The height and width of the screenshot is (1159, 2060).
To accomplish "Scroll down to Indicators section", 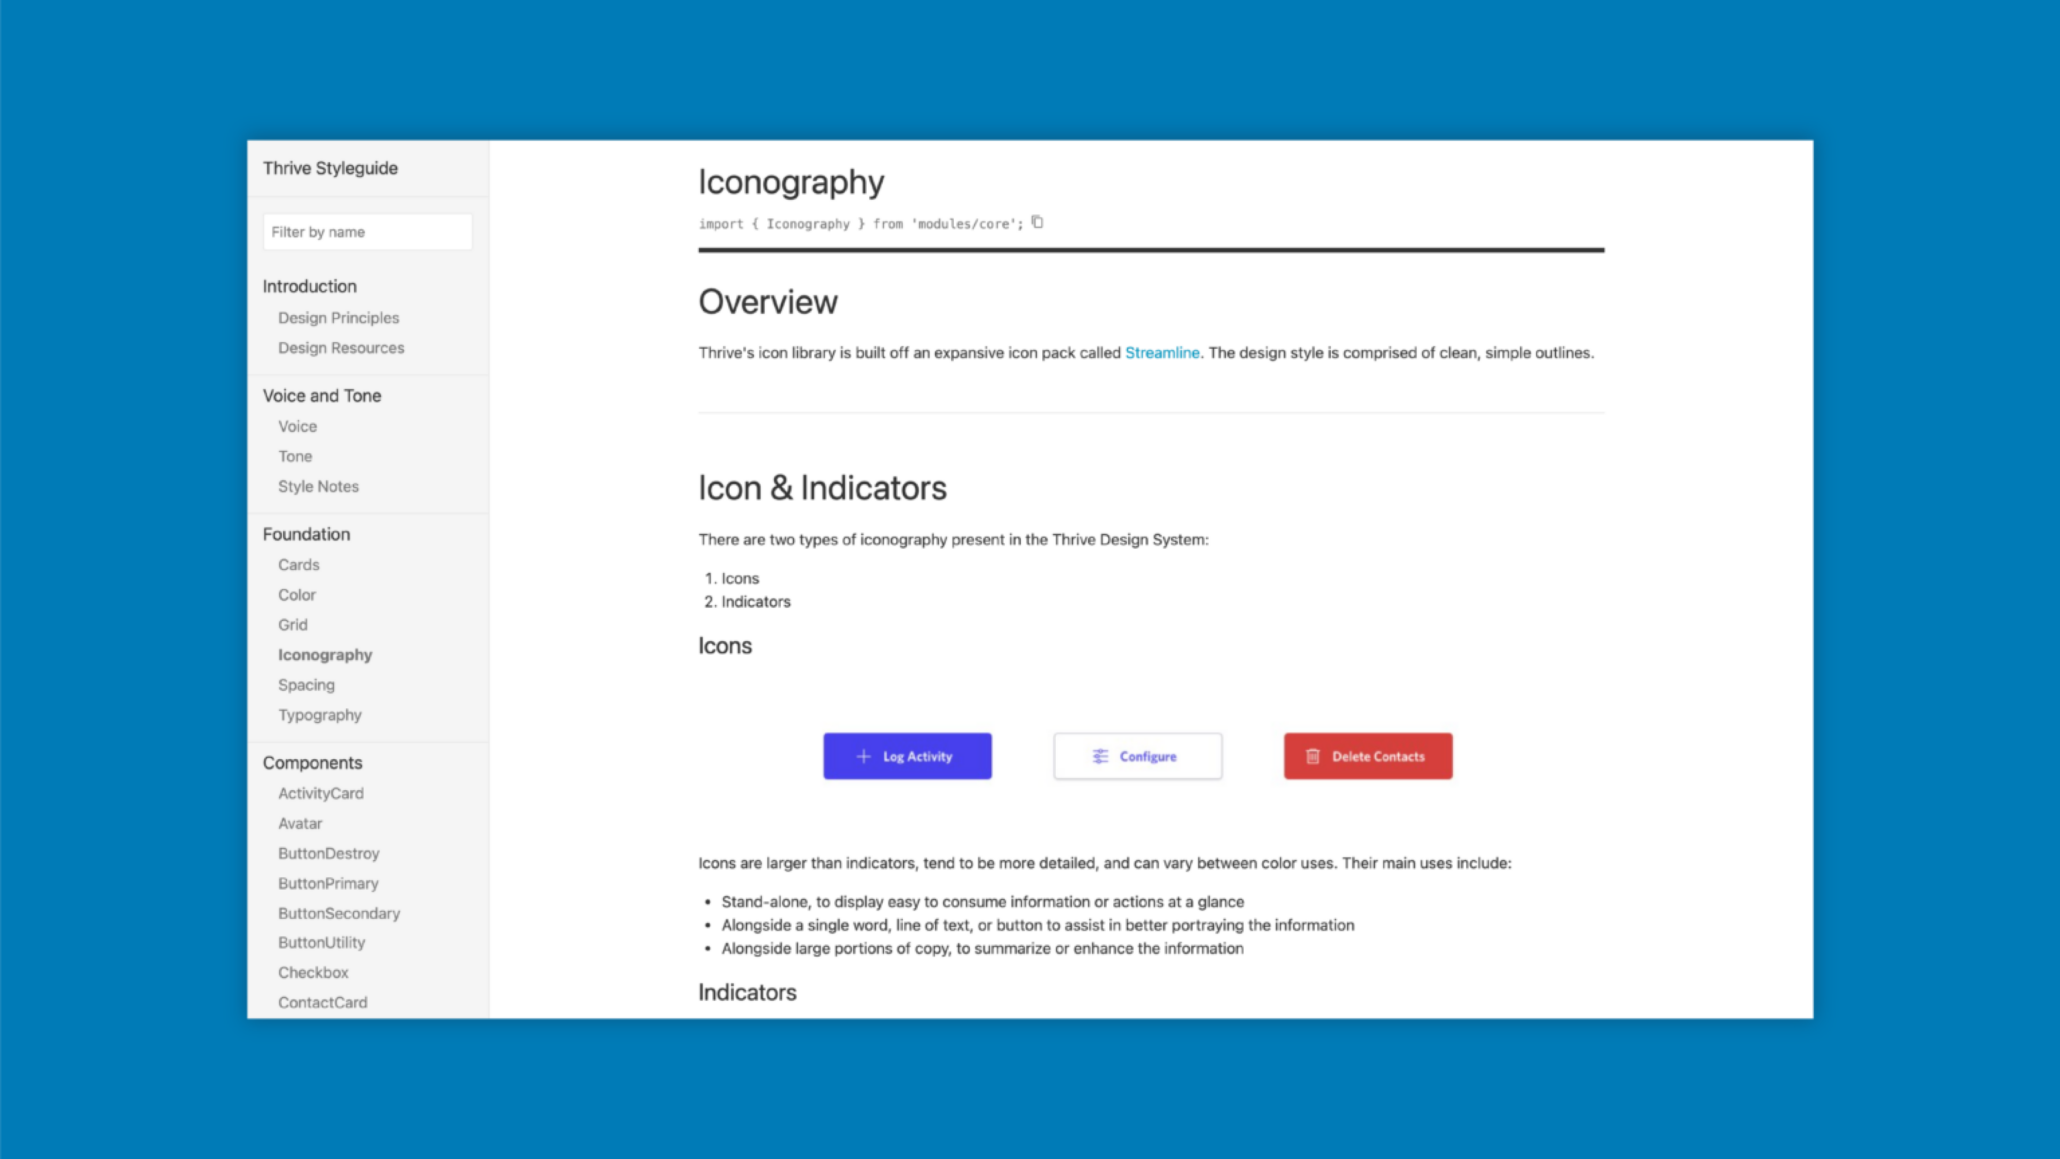I will point(747,992).
